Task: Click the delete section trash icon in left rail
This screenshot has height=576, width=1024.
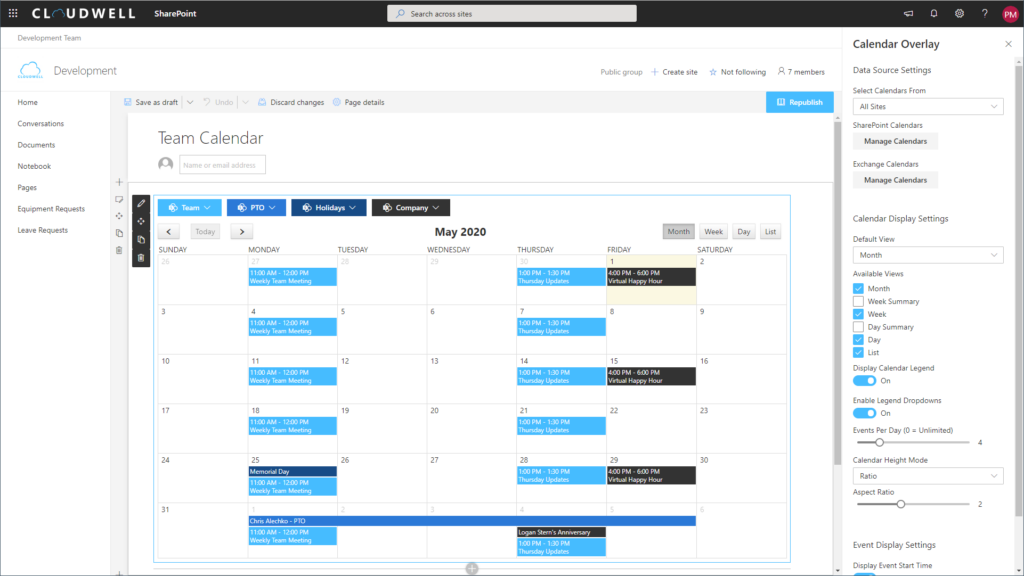Action: (x=119, y=250)
